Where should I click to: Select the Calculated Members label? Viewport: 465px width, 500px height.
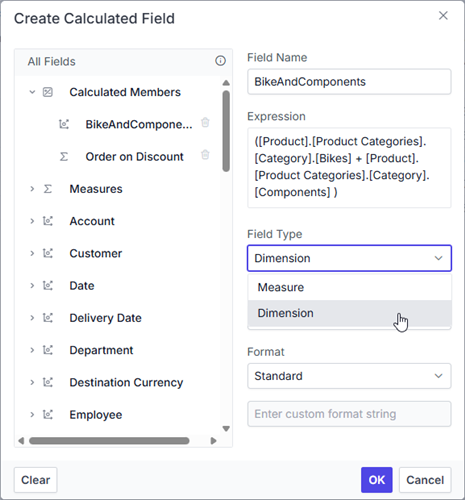point(125,92)
